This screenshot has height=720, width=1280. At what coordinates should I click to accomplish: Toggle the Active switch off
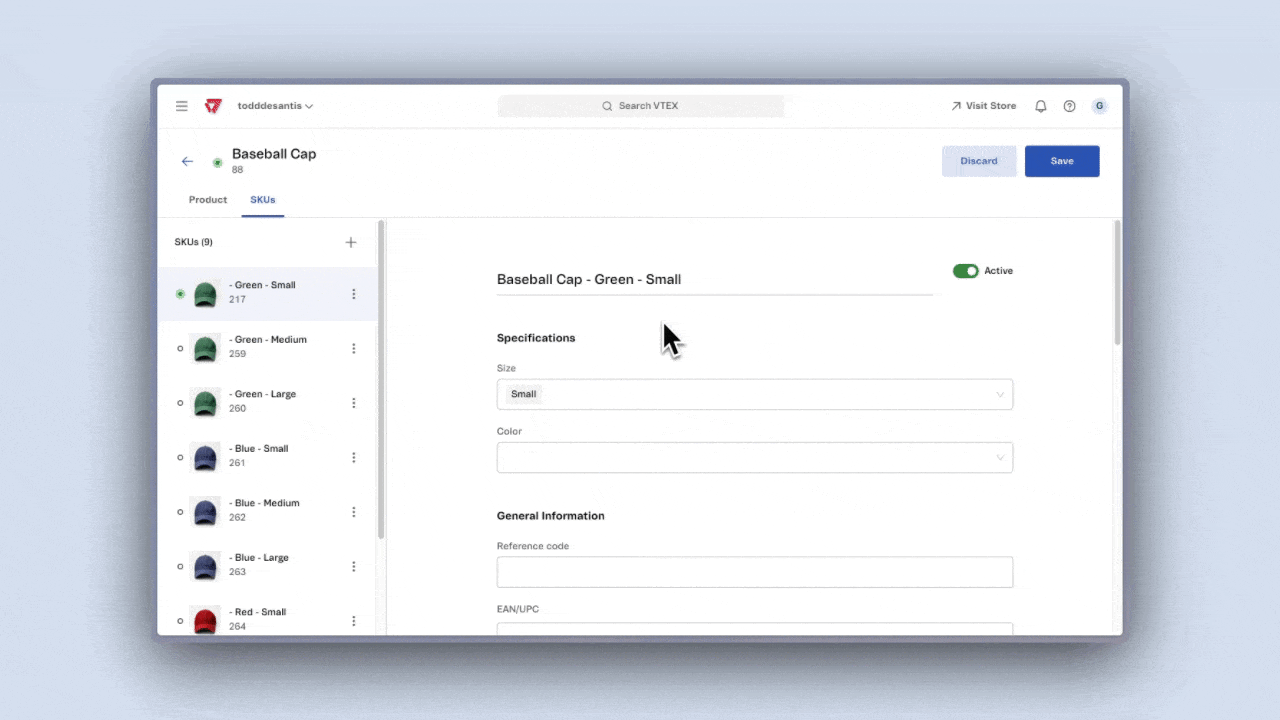[966, 271]
